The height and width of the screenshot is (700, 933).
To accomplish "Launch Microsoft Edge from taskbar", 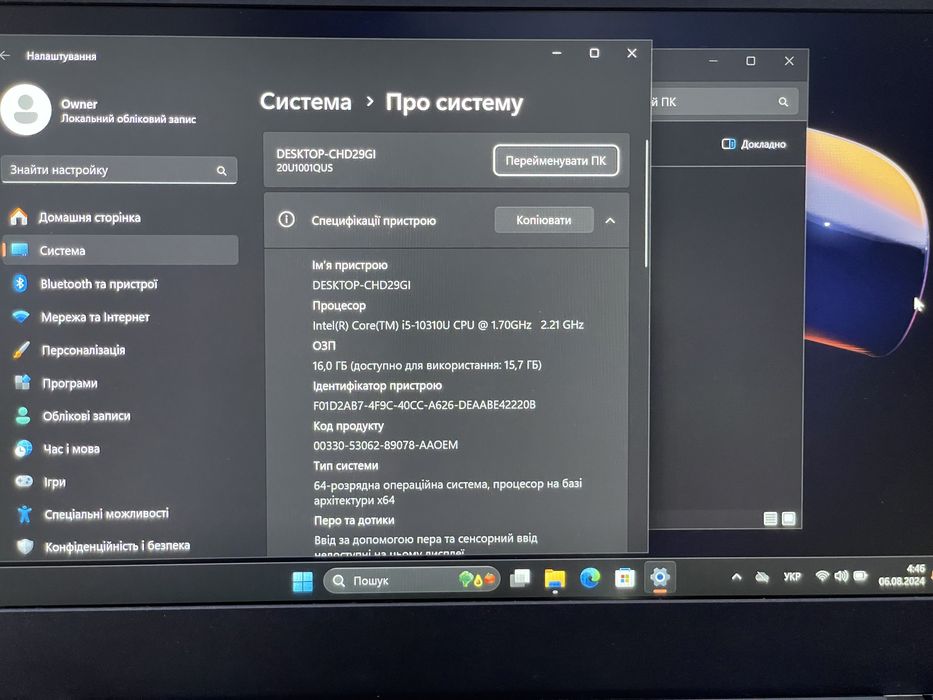I will click(x=590, y=578).
